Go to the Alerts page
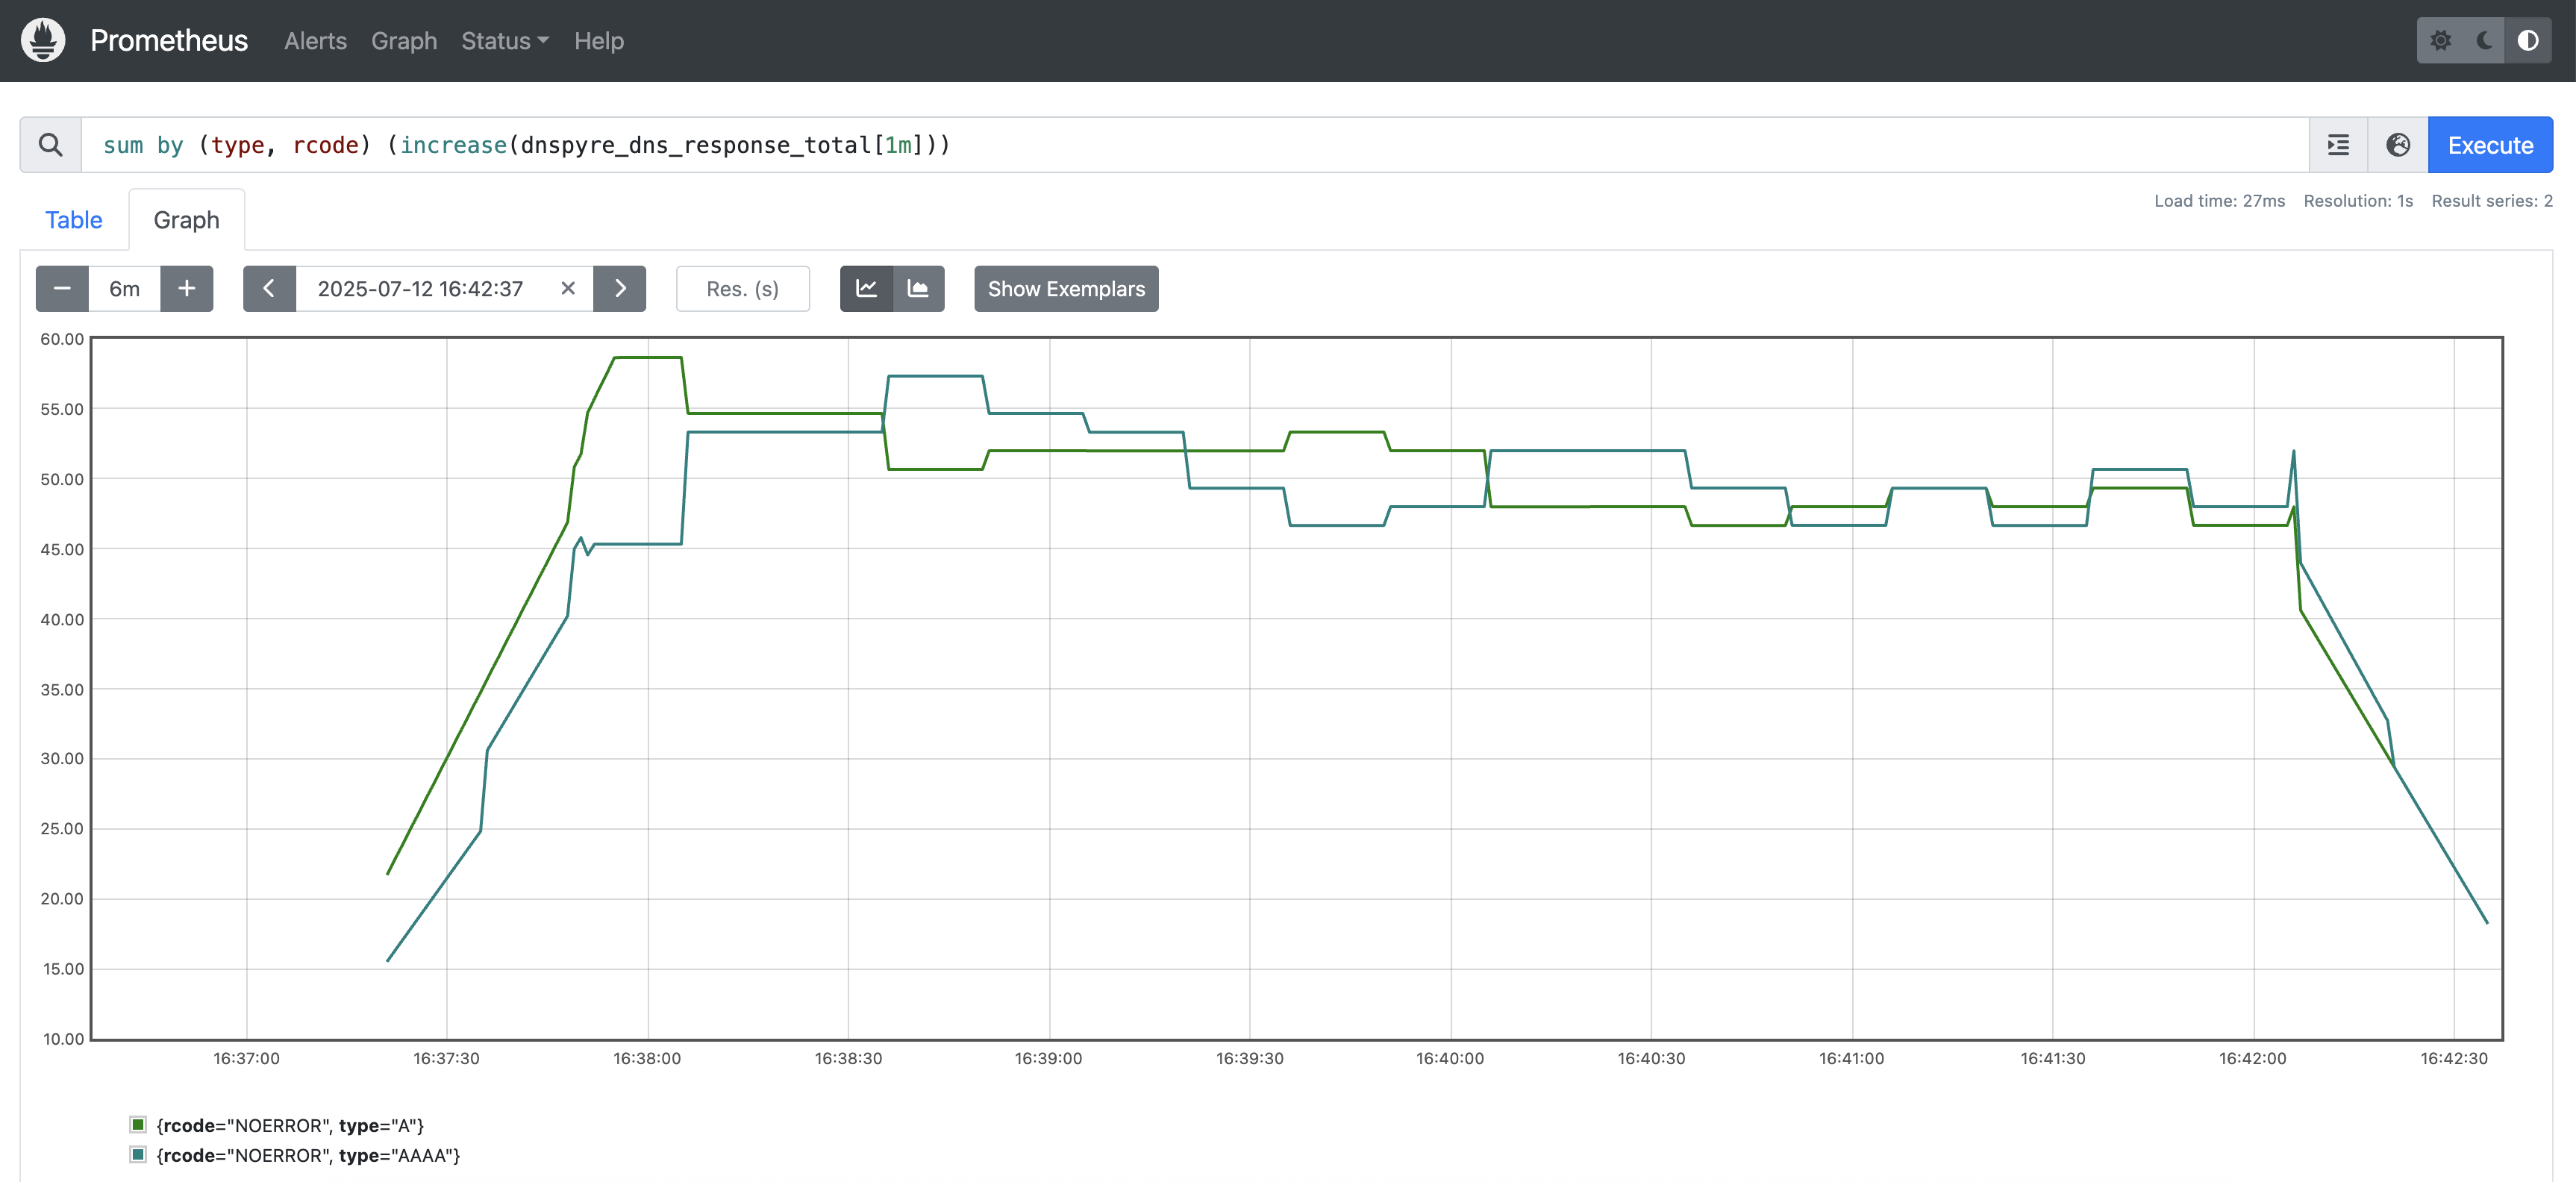Viewport: 2576px width, 1182px height. (x=315, y=41)
